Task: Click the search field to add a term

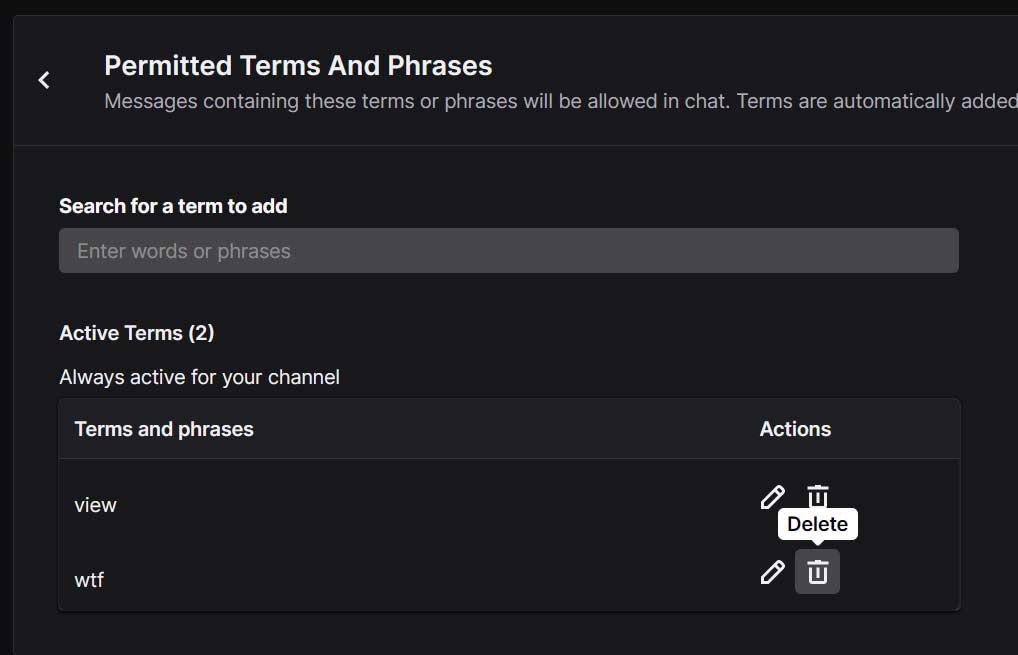Action: point(508,251)
